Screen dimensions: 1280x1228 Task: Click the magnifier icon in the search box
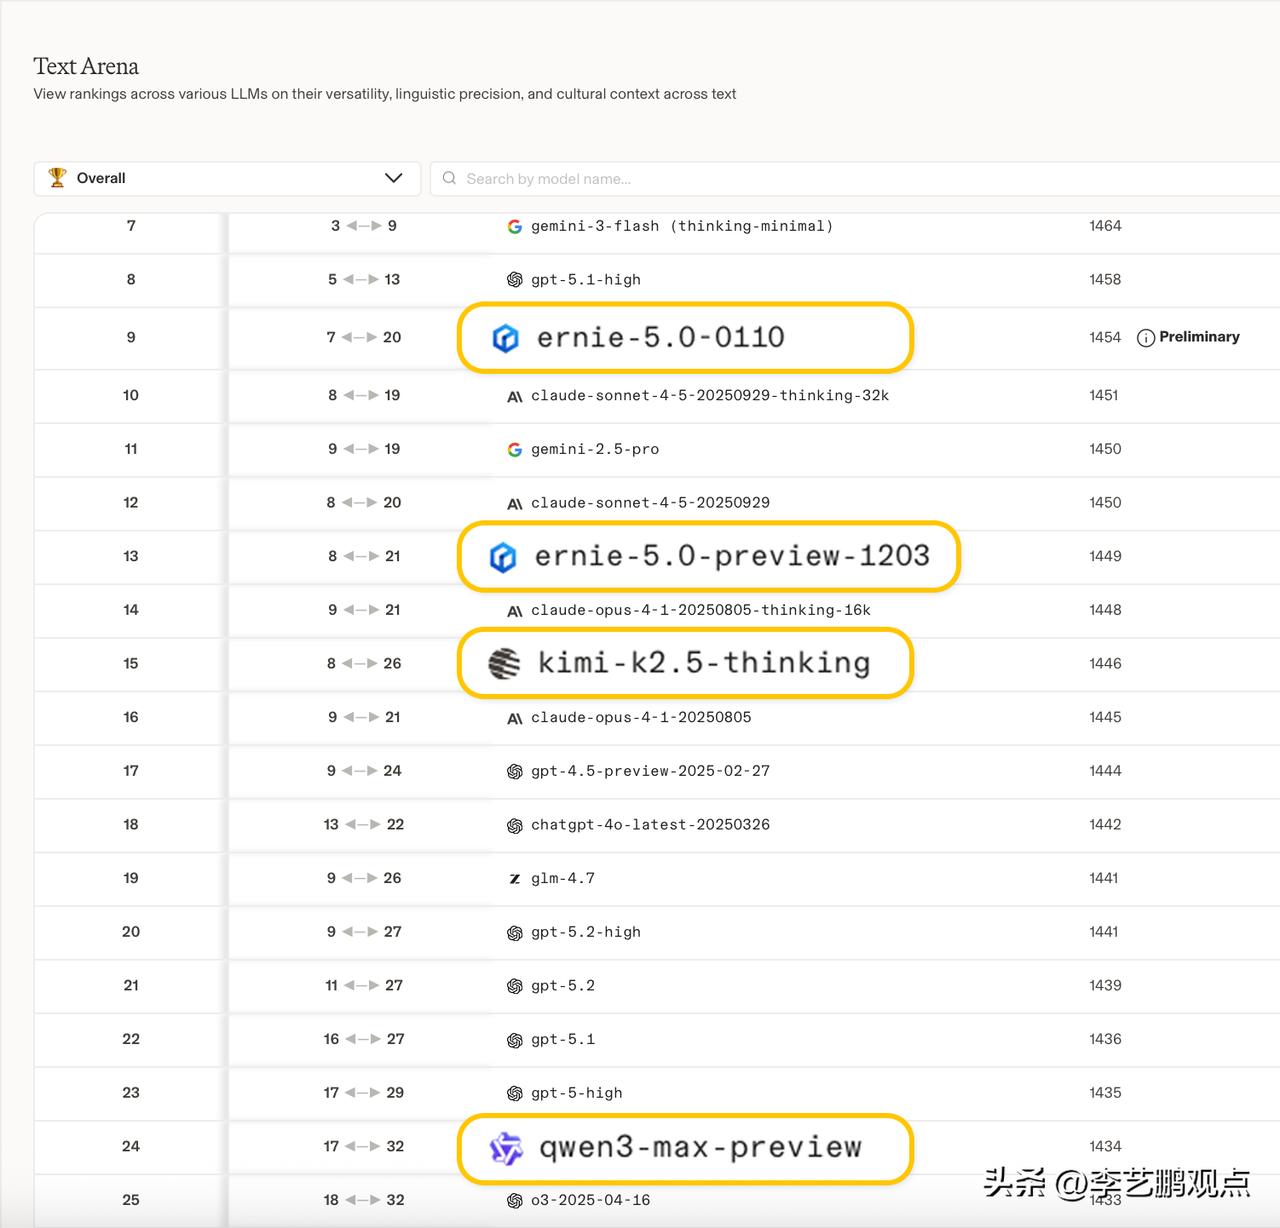tap(450, 178)
